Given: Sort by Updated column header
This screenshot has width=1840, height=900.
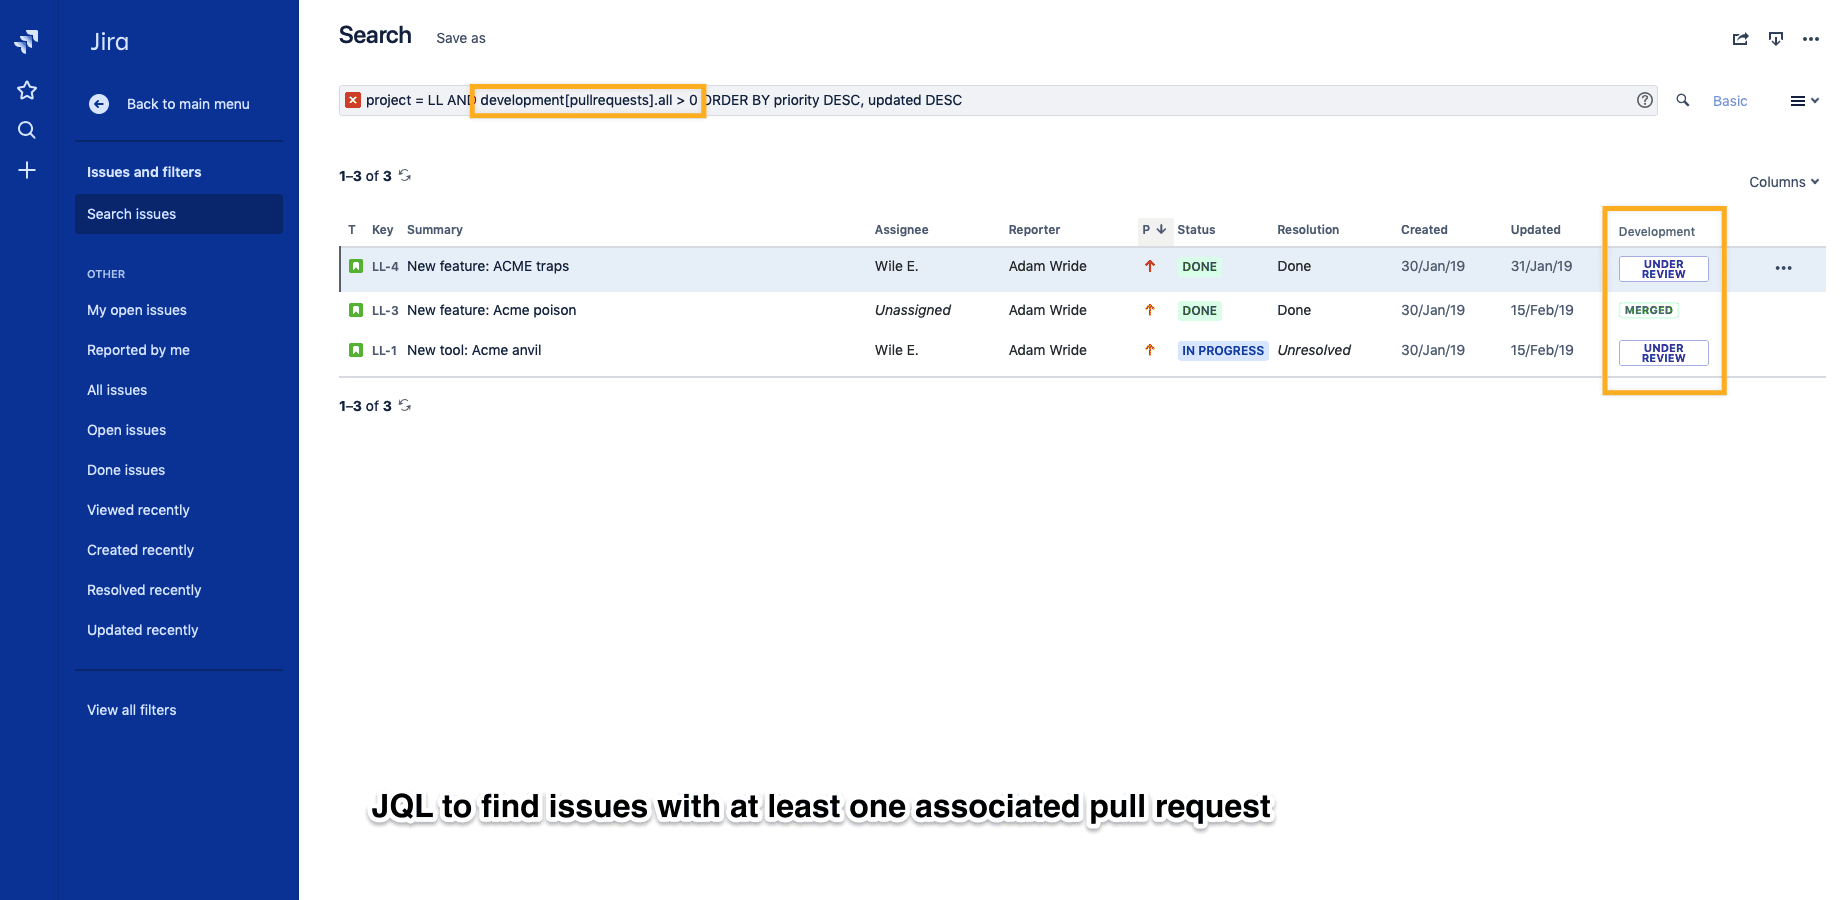Looking at the screenshot, I should [x=1535, y=230].
